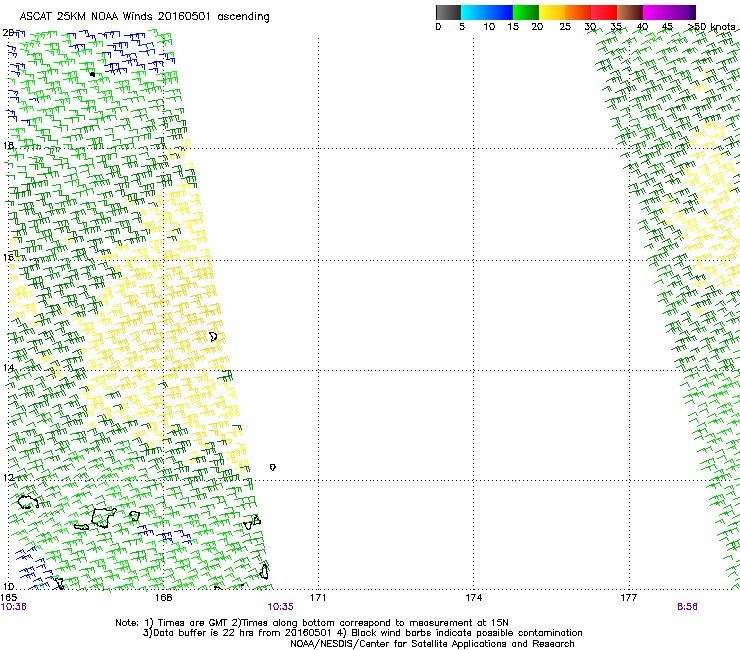Click the '40' label under the color bar

click(642, 27)
